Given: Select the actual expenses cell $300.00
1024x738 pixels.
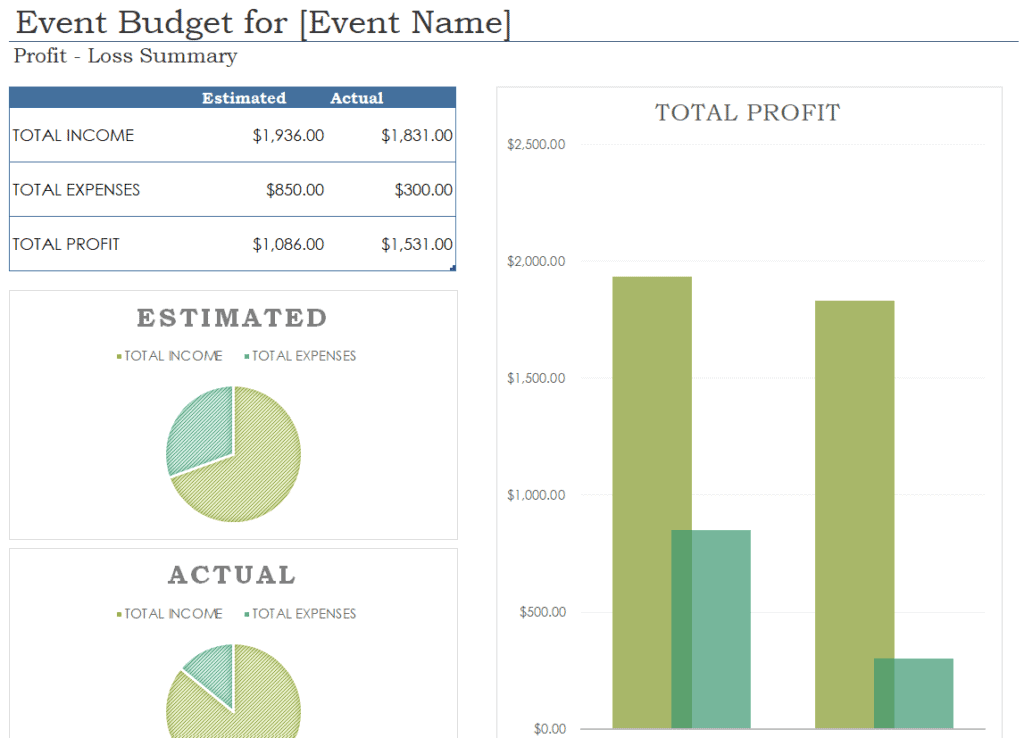Looking at the screenshot, I should [423, 190].
